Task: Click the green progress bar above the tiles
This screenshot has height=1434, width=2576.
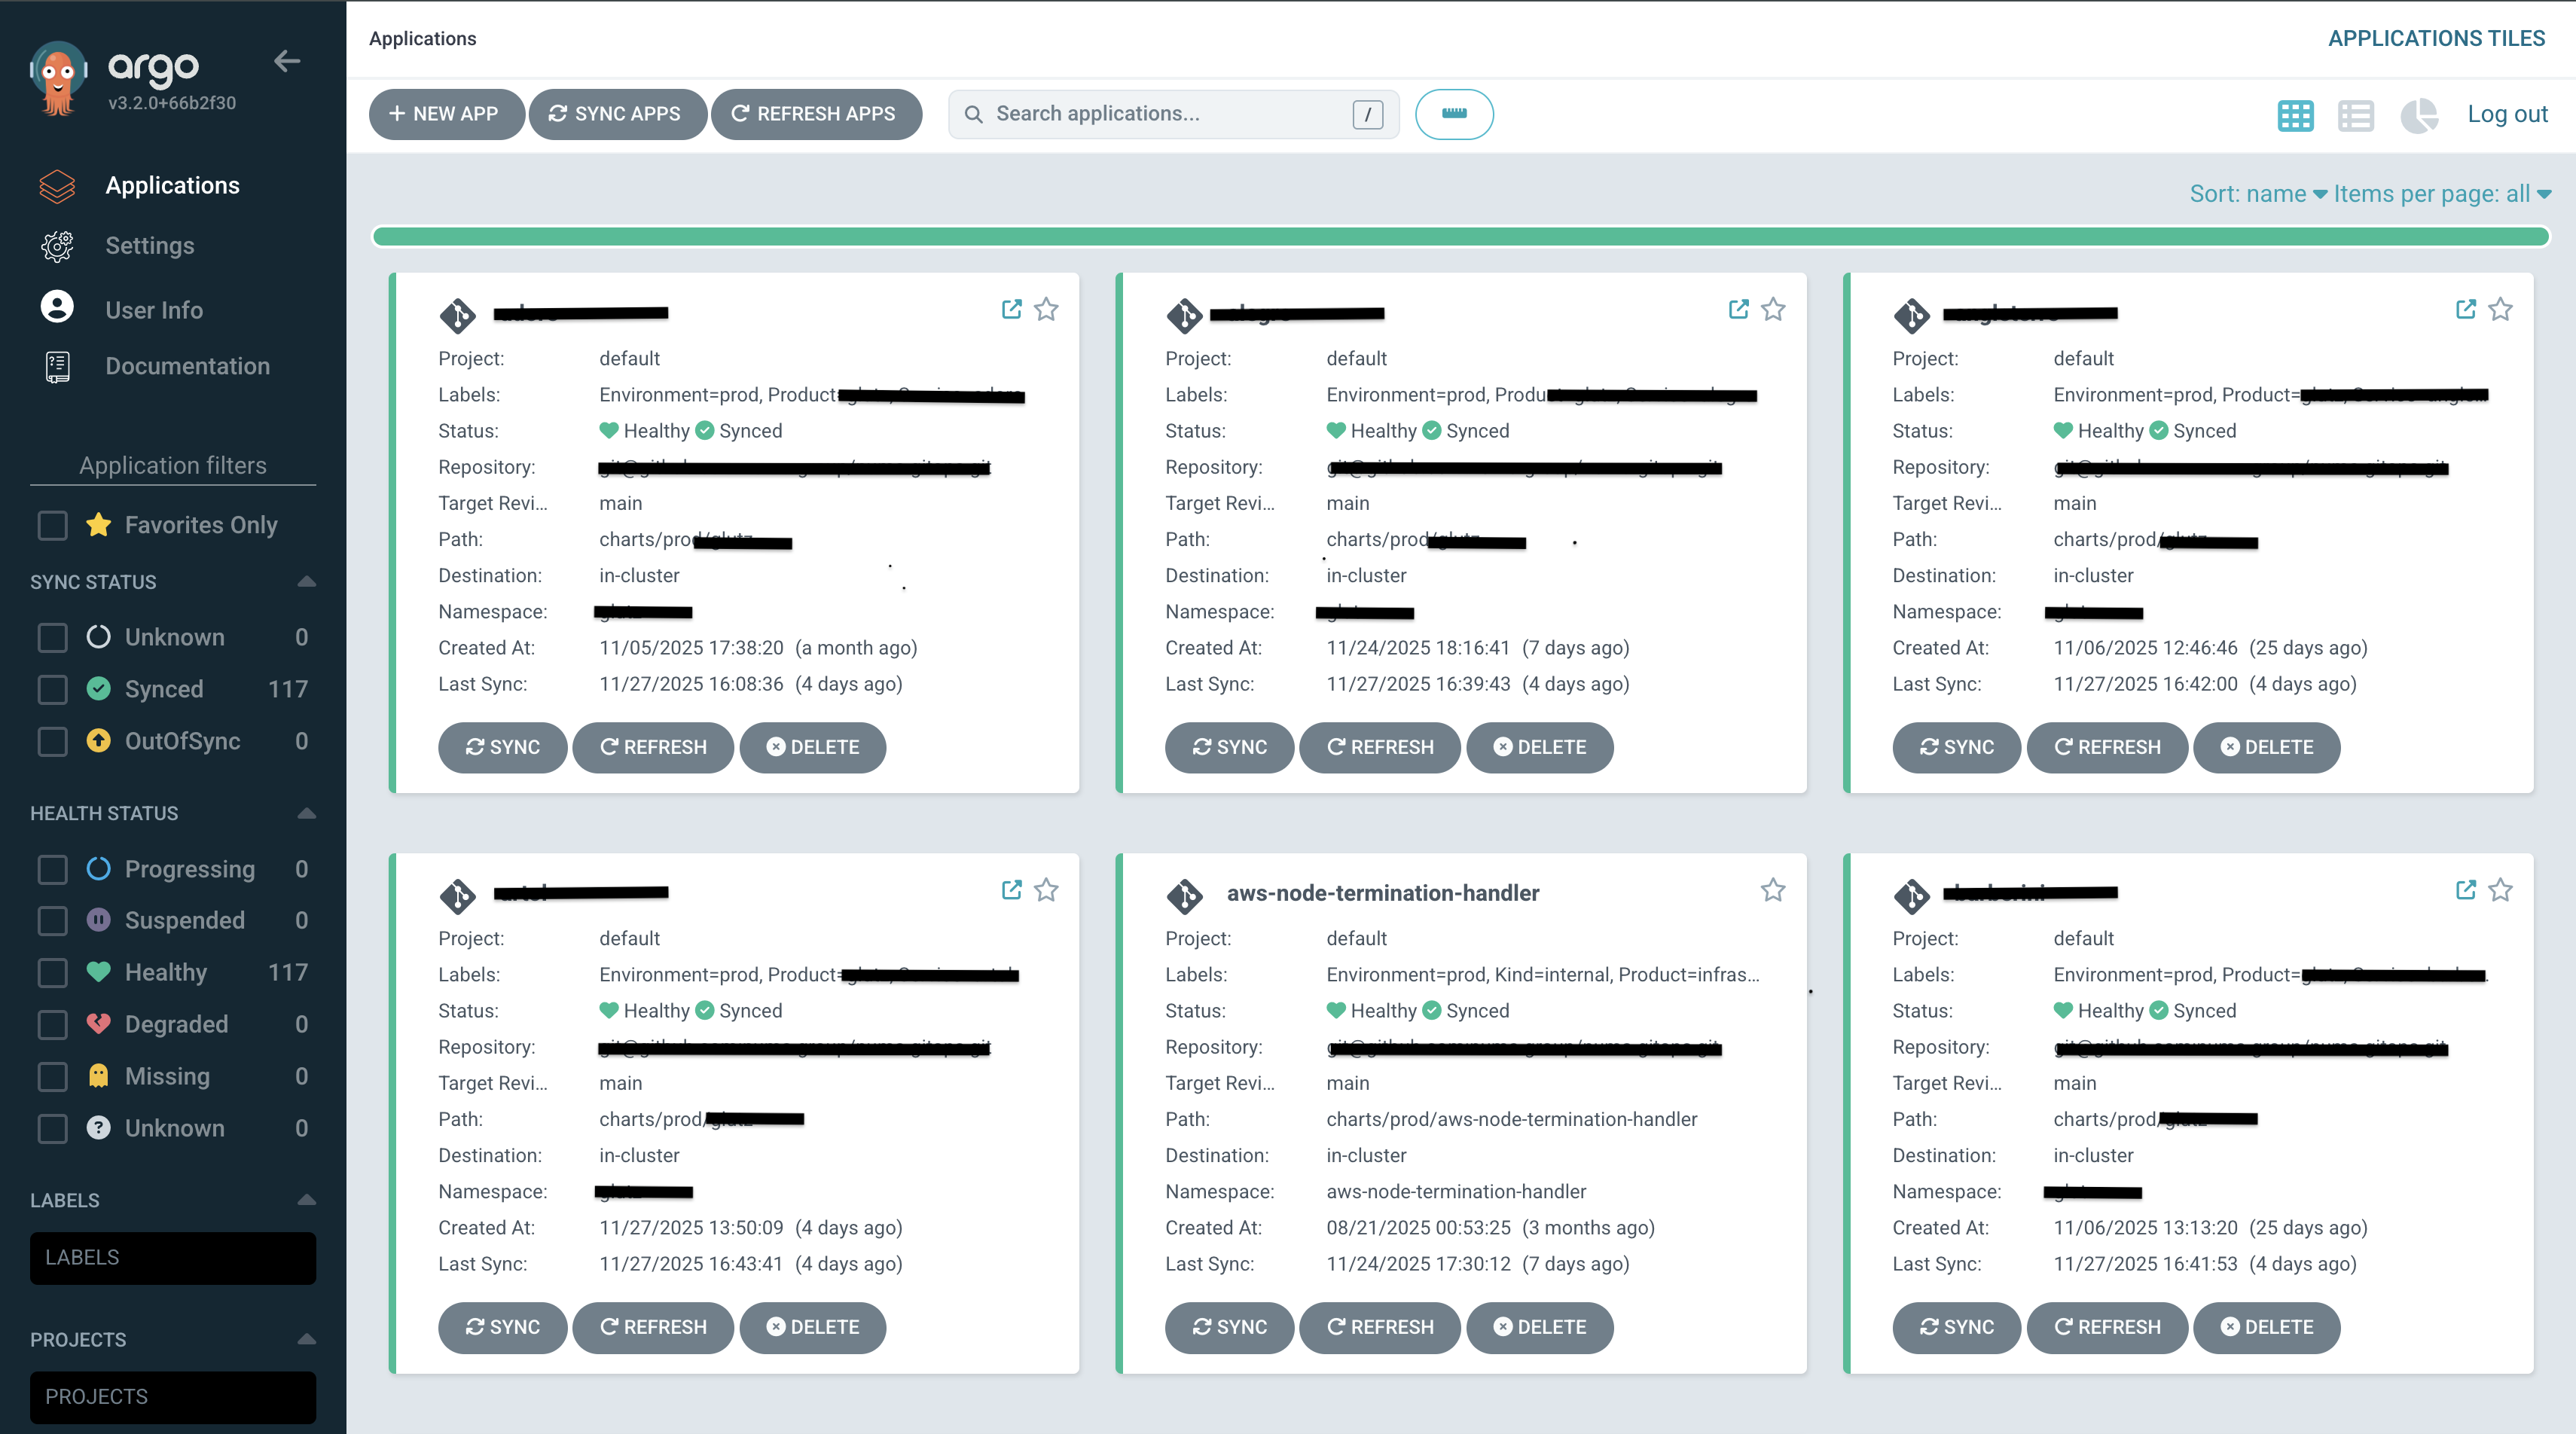Action: [1460, 236]
